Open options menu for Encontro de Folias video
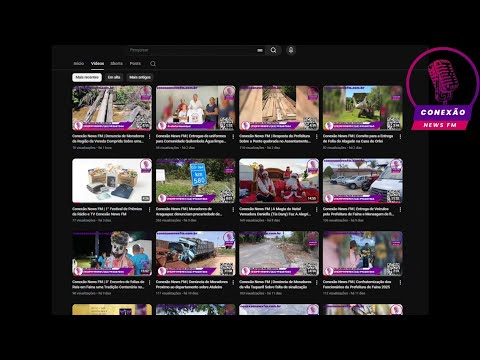Screen dimensions: 480x360 tap(149, 282)
